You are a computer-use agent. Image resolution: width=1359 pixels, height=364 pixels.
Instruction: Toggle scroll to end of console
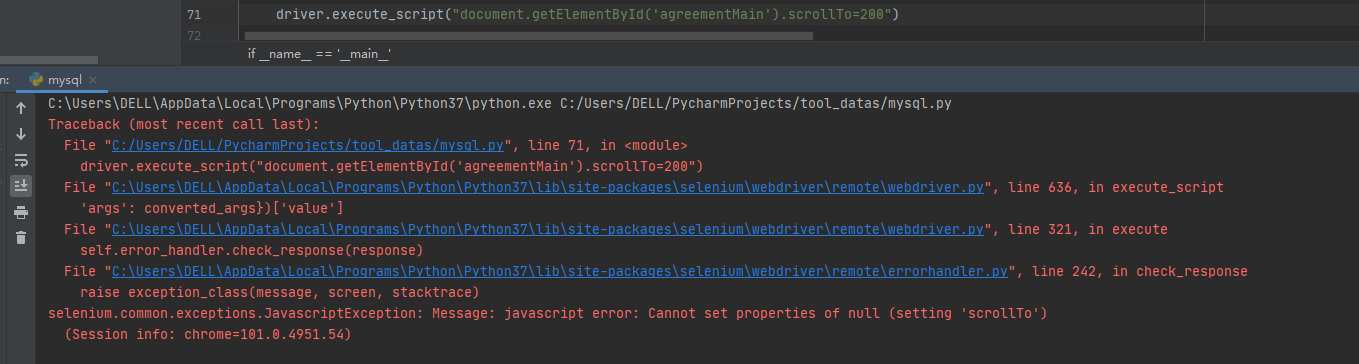pyautogui.click(x=20, y=186)
